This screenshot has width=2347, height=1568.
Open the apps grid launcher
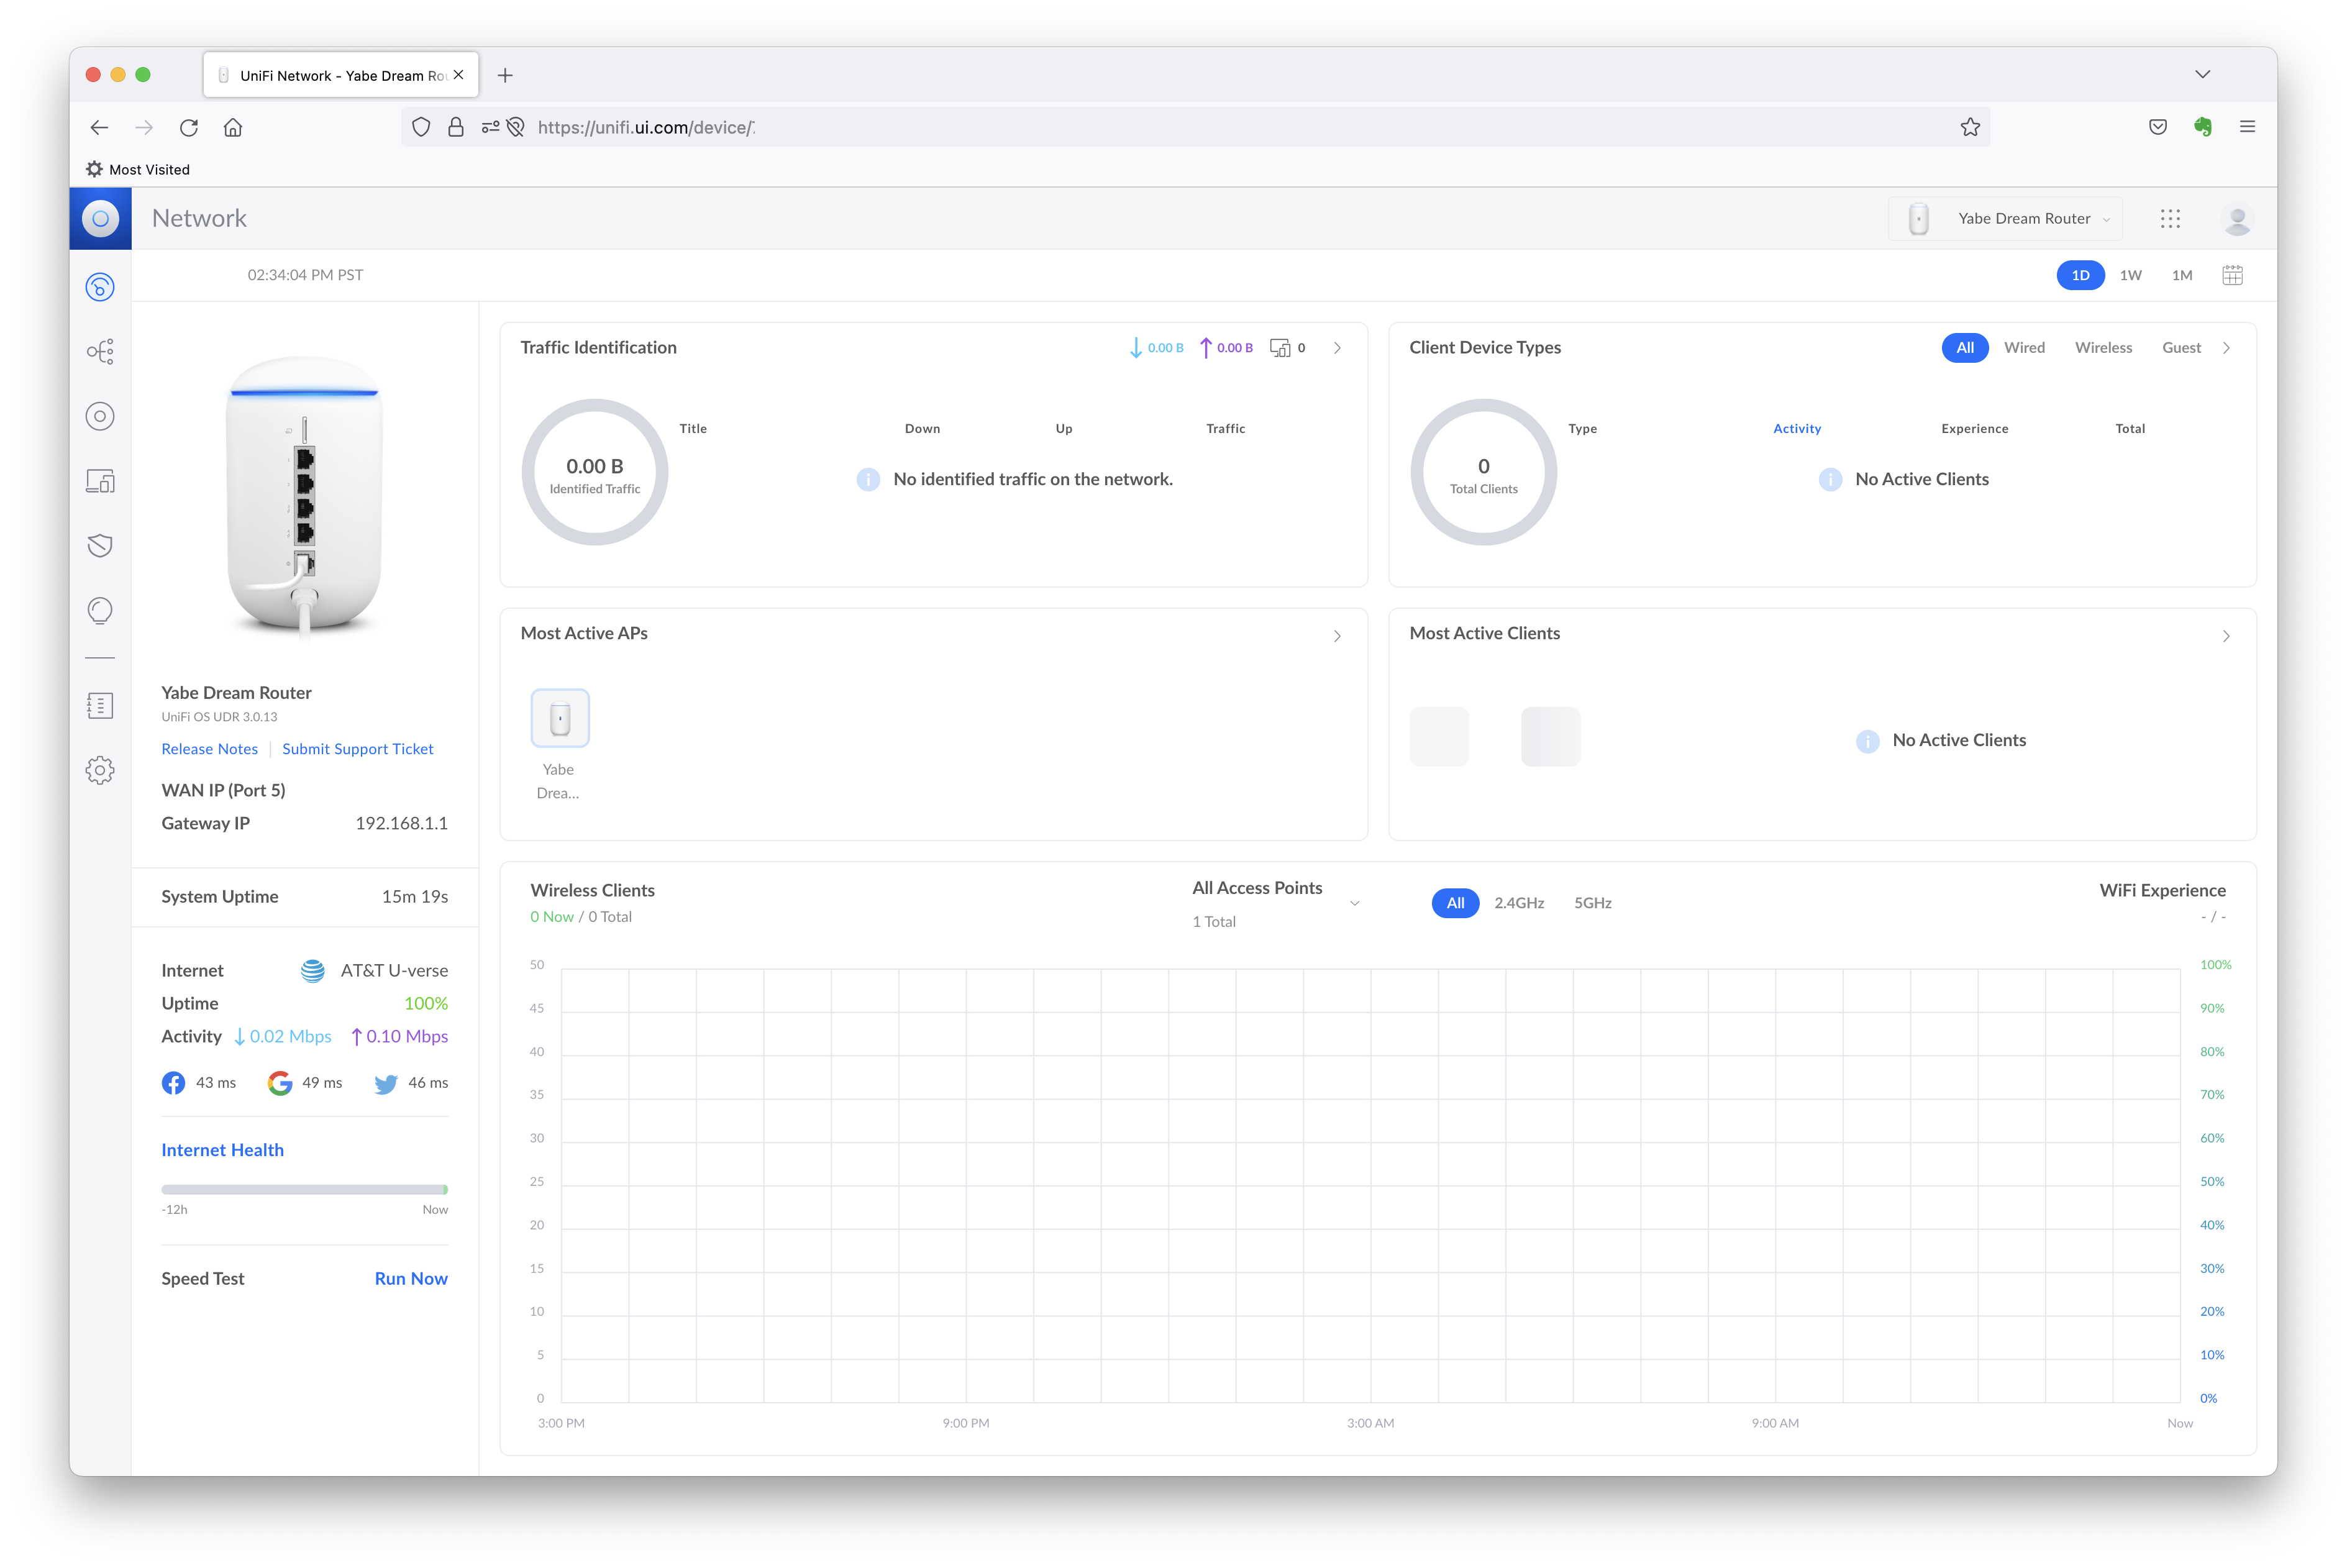(2170, 218)
